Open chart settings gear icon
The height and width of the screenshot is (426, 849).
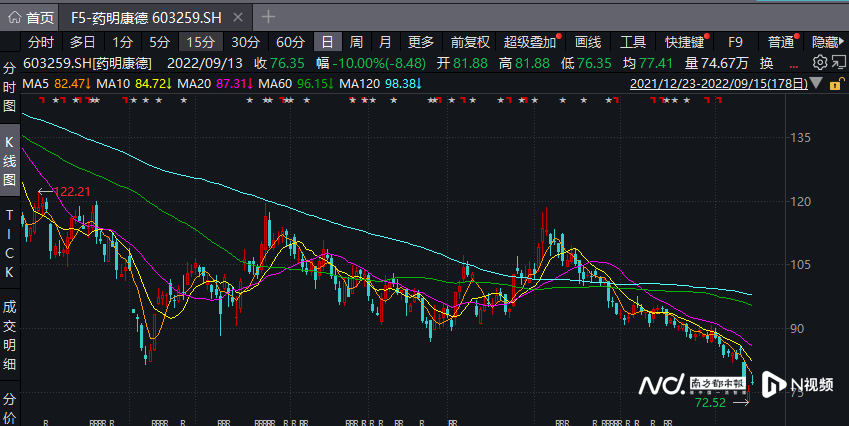[820, 63]
